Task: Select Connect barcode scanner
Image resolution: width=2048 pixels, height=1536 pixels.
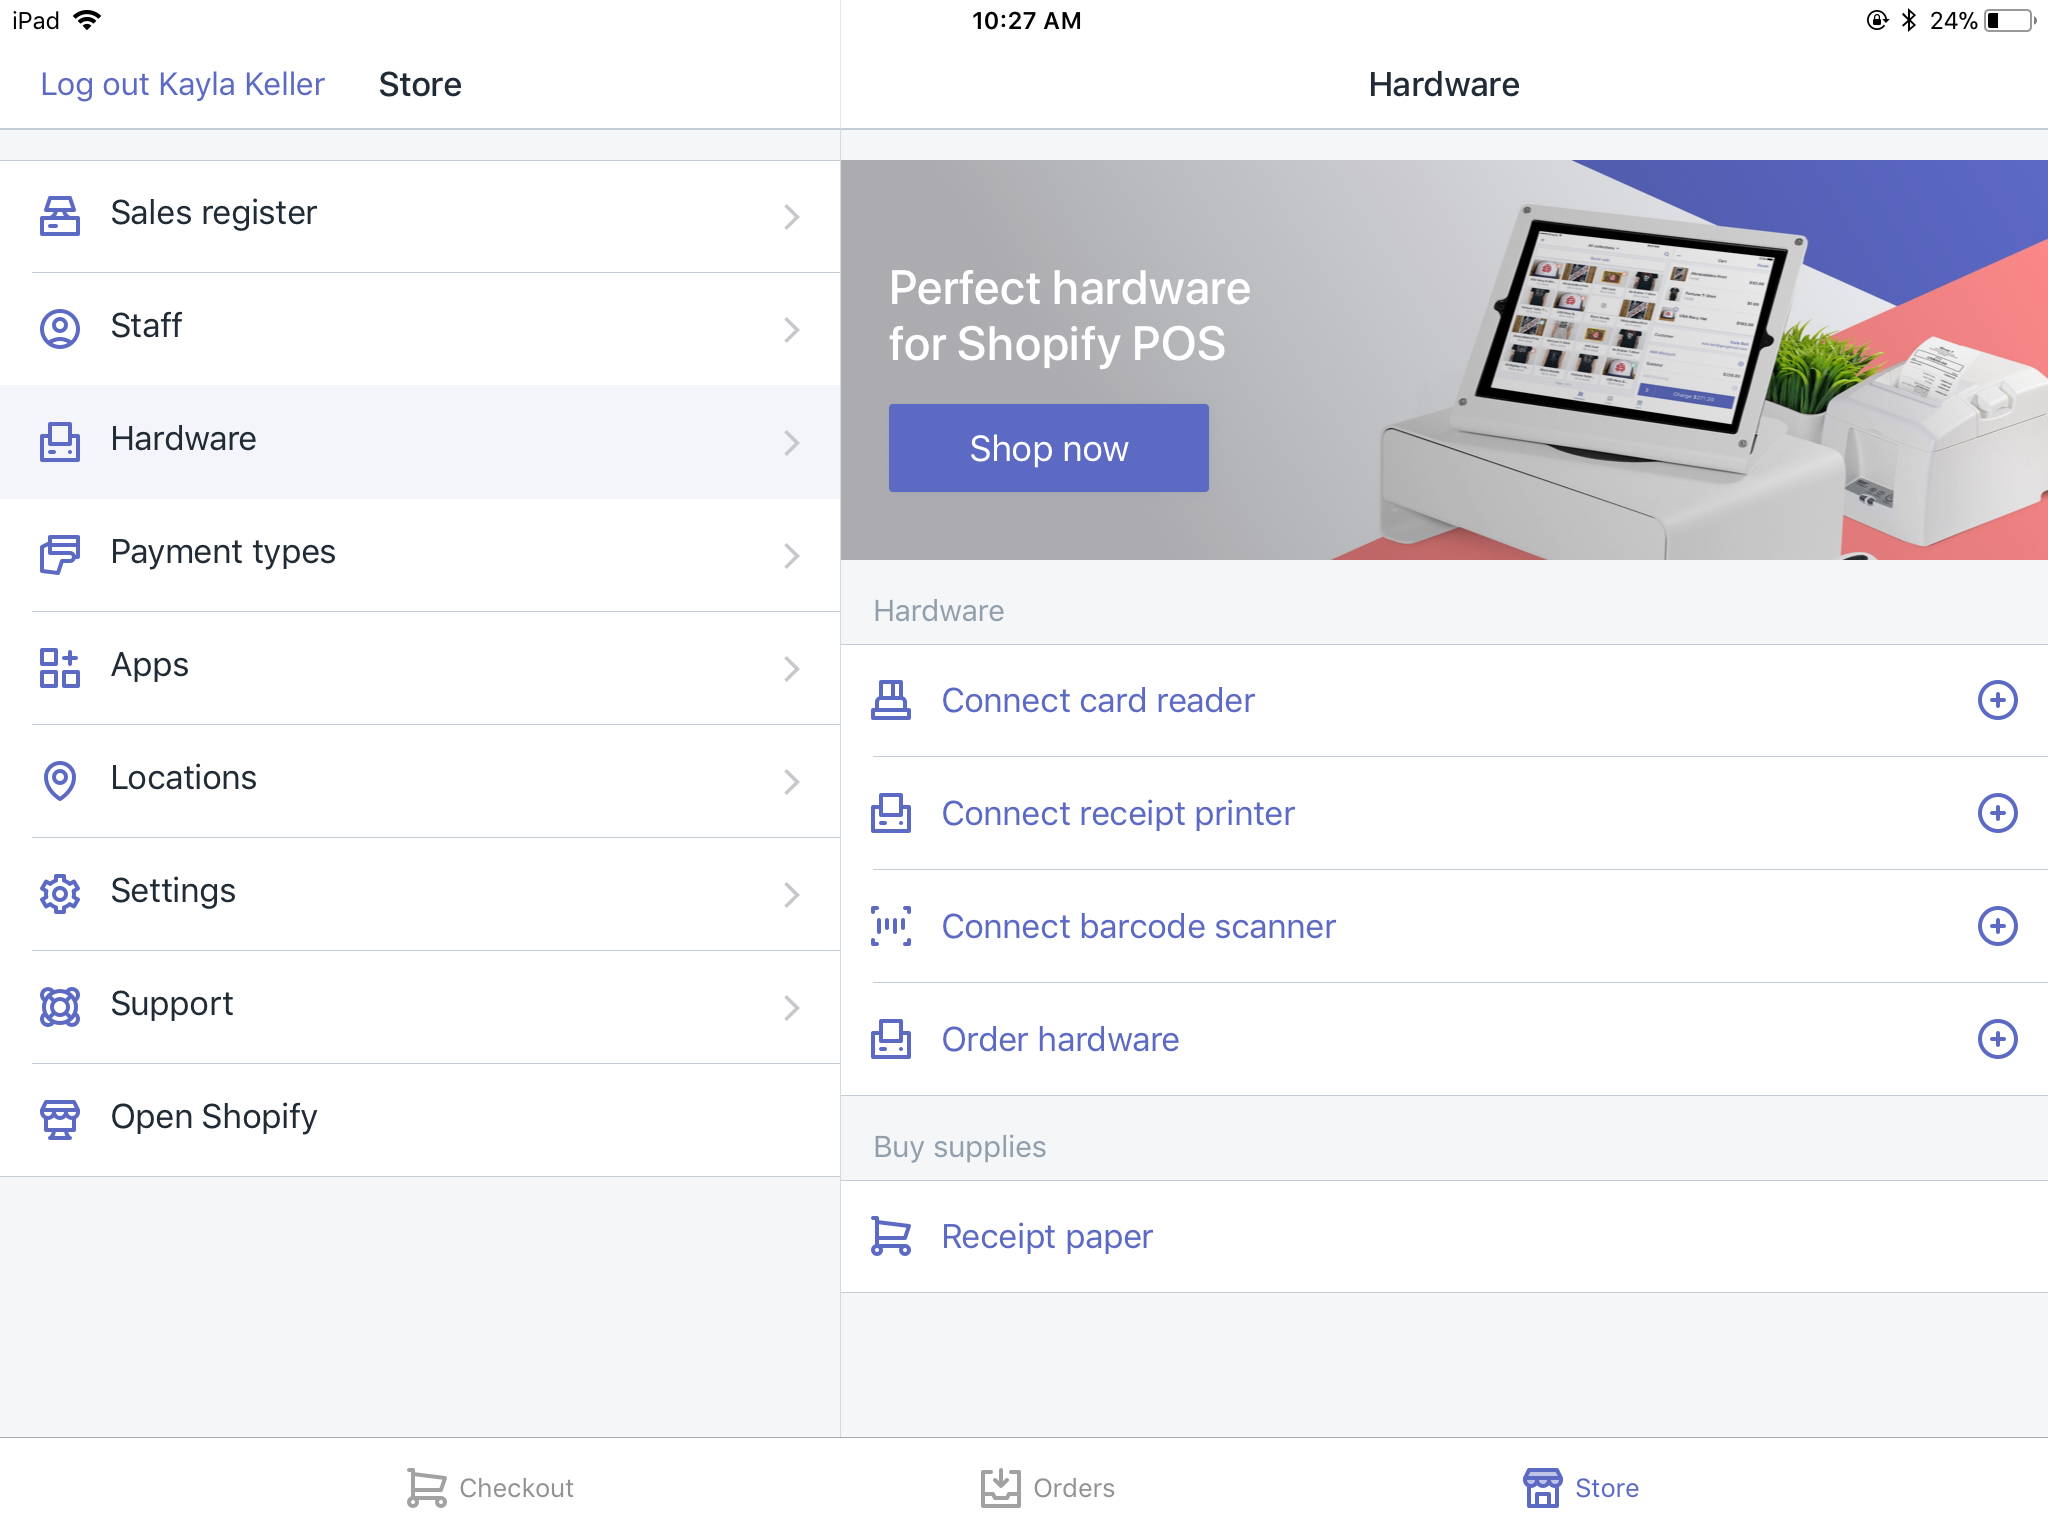Action: point(1444,926)
